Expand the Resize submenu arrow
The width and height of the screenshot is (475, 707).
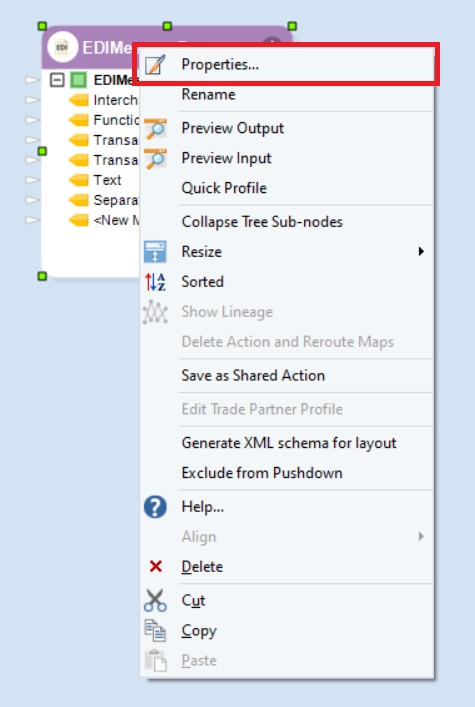coord(421,251)
